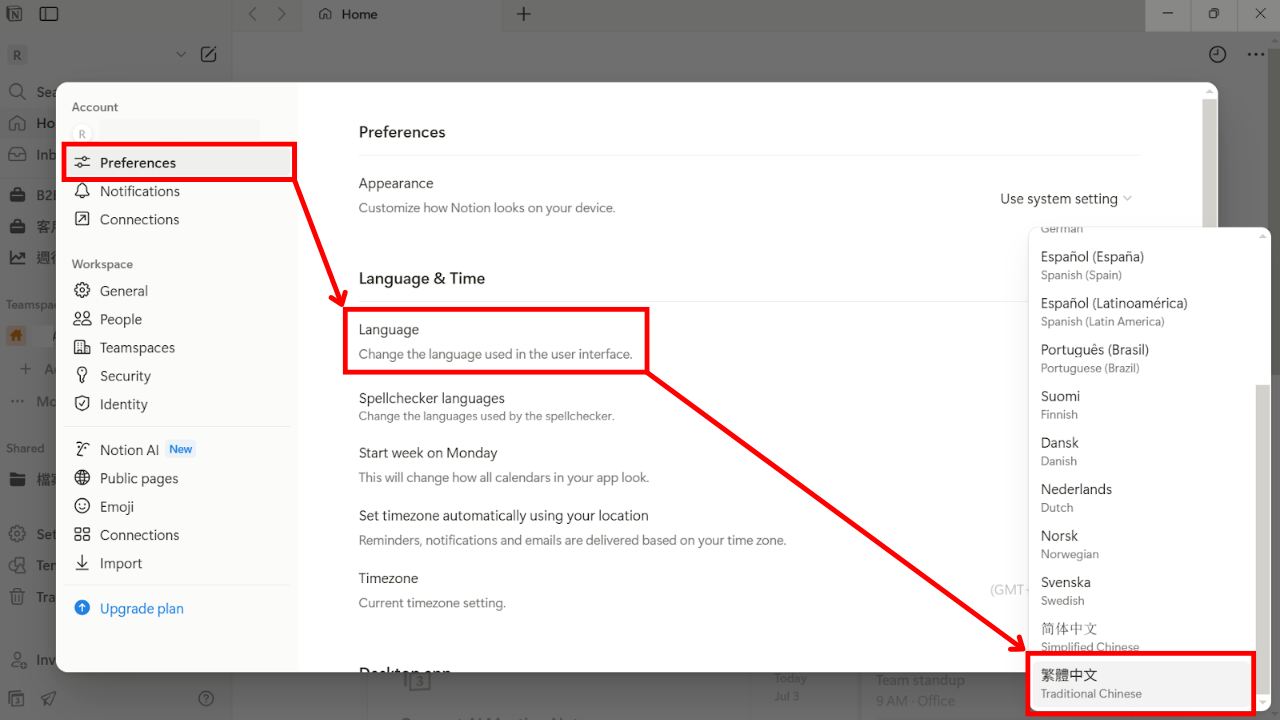Screen dimensions: 1280x720
Task: Click the megaphone icon at sidebar bottom
Action: (x=48, y=698)
